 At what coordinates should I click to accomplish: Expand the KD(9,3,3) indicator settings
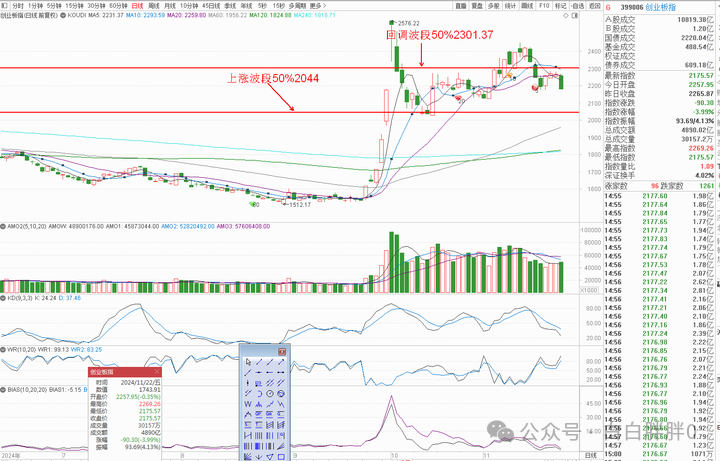pos(3,298)
